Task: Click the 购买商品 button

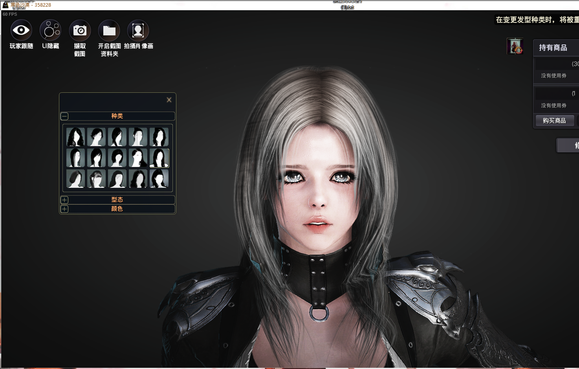Action: coord(554,121)
